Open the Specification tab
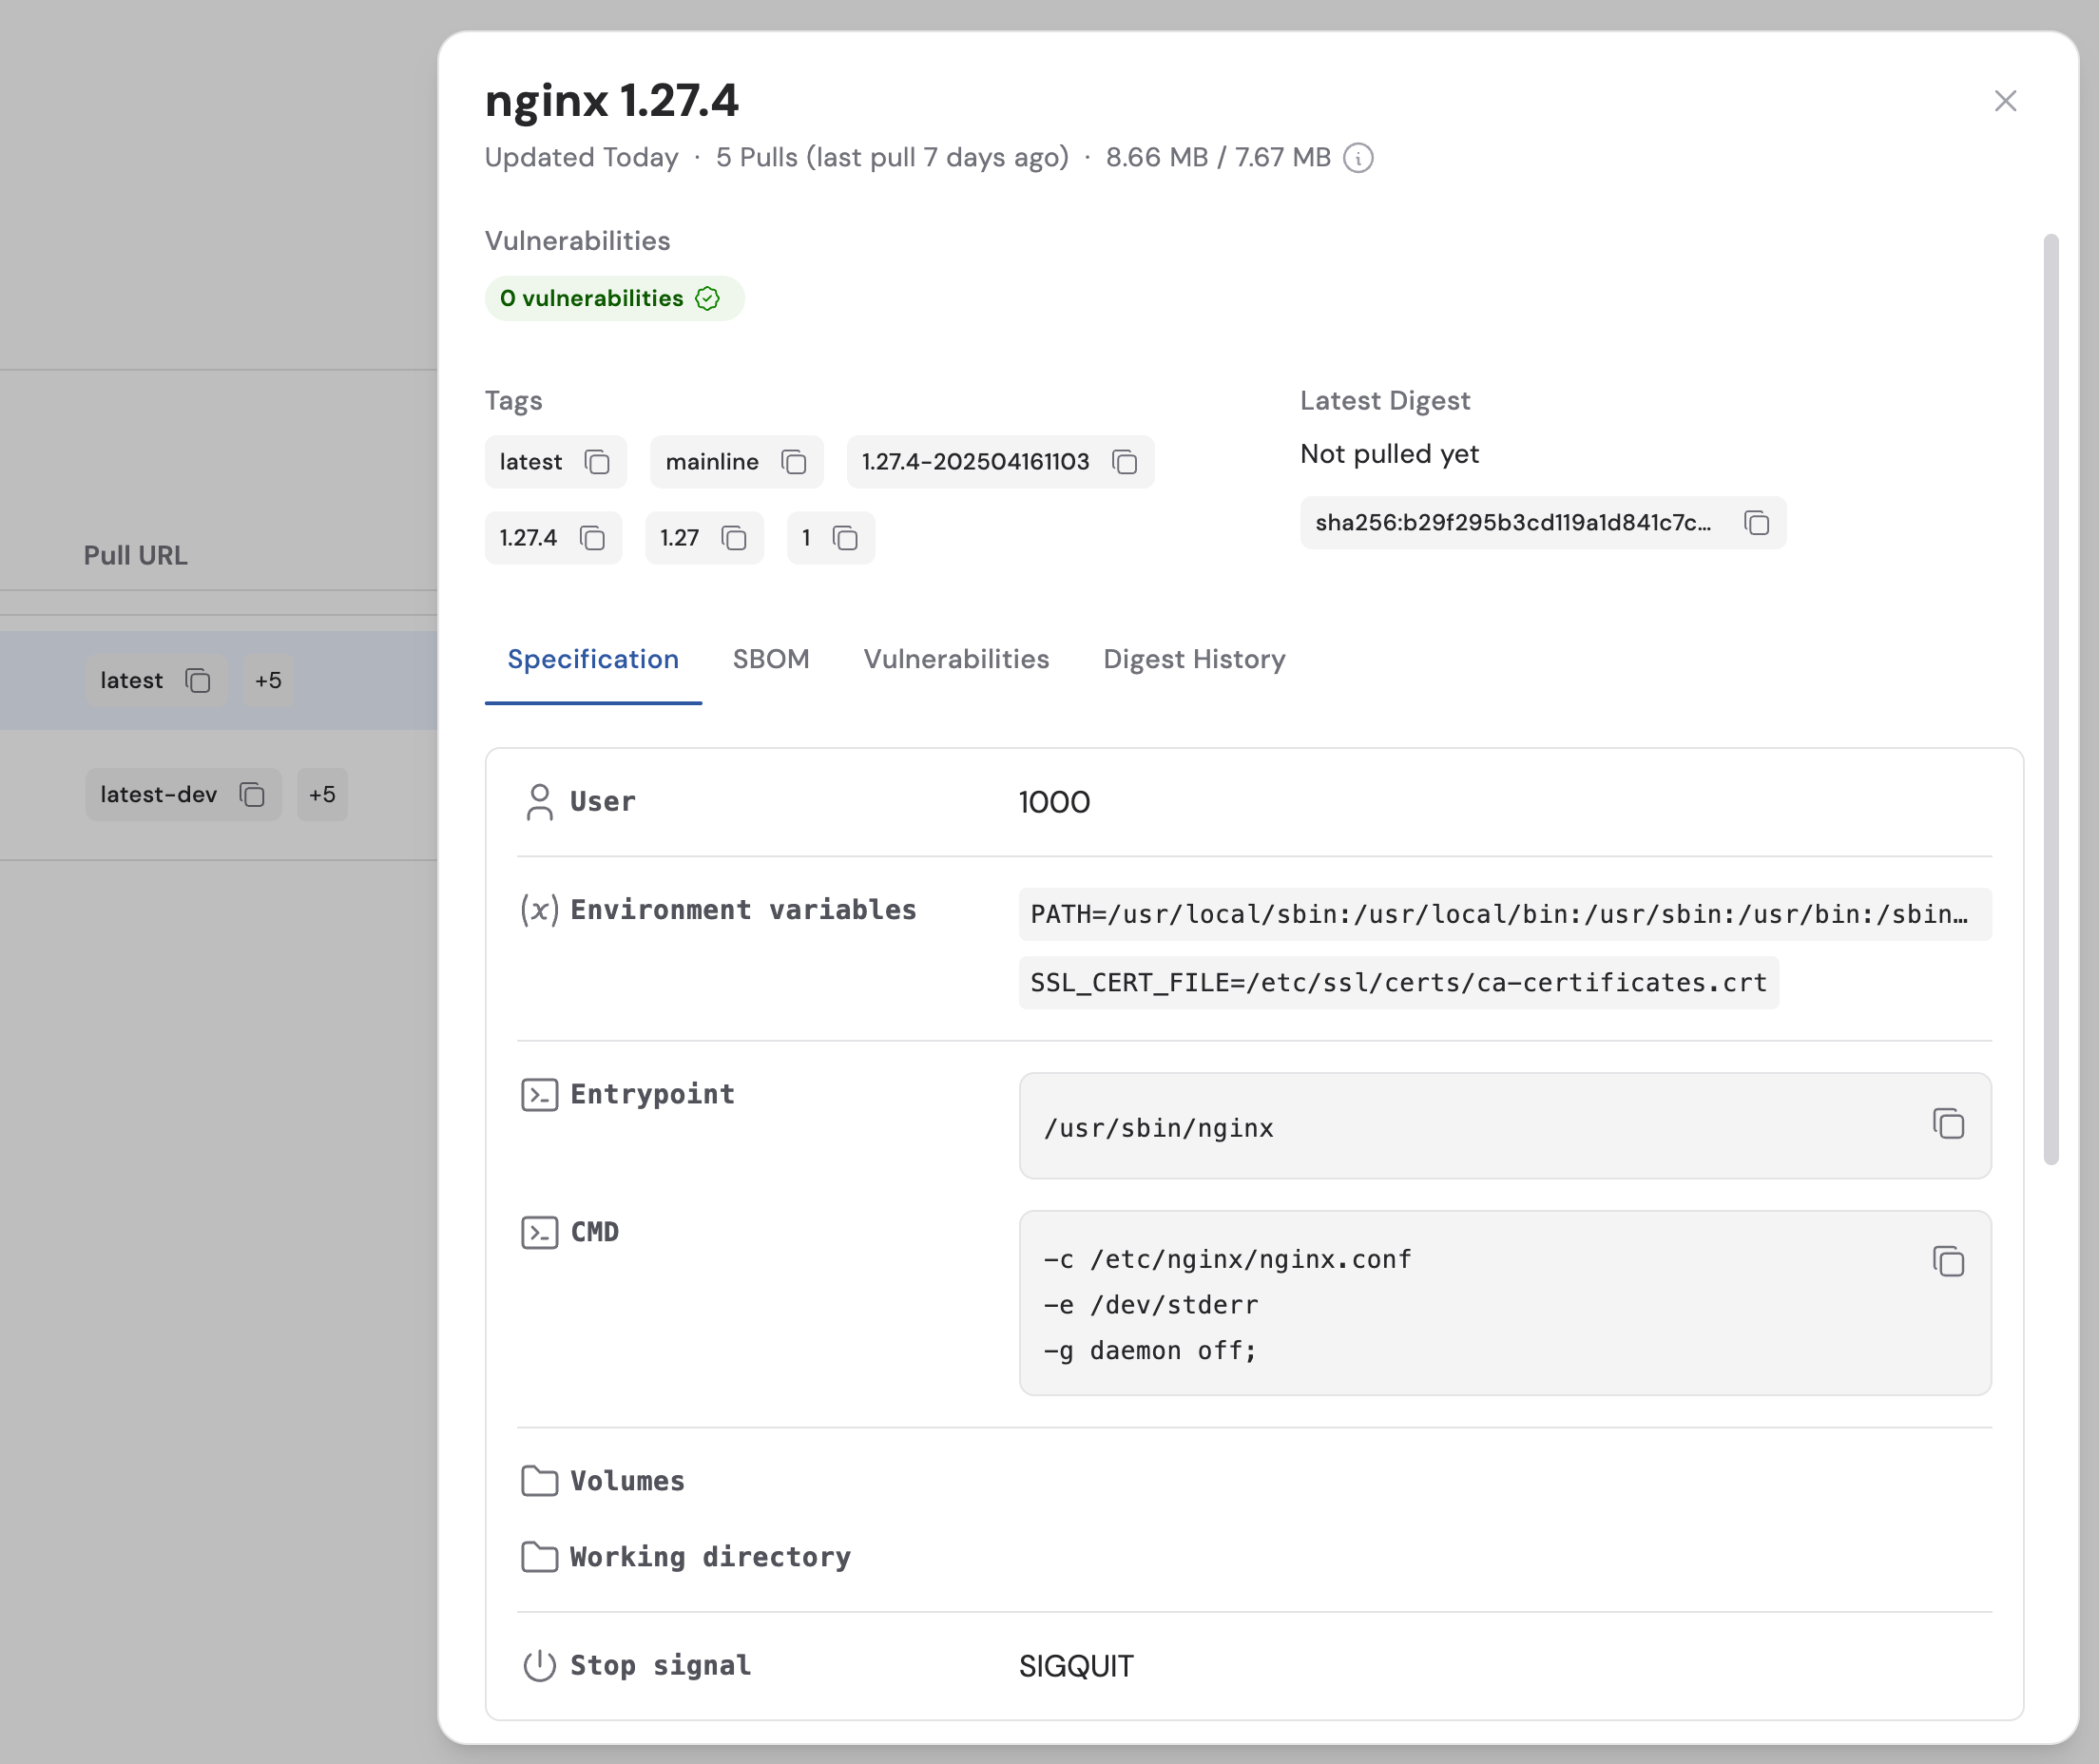This screenshot has width=2099, height=1764. click(x=593, y=660)
